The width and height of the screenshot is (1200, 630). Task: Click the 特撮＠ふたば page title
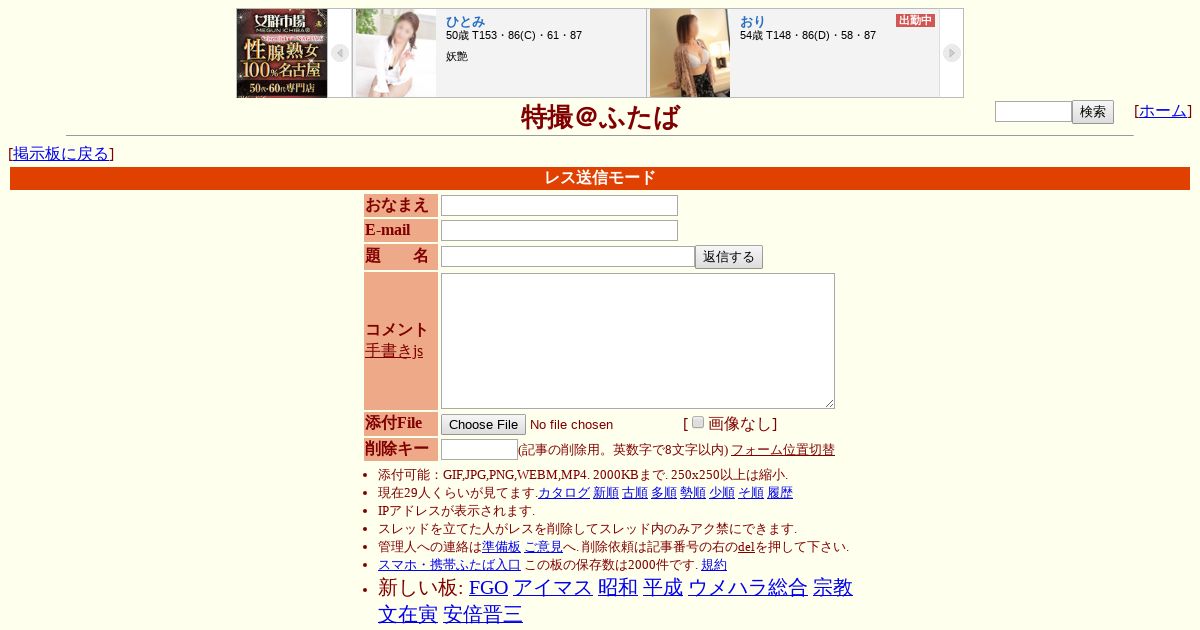click(600, 117)
